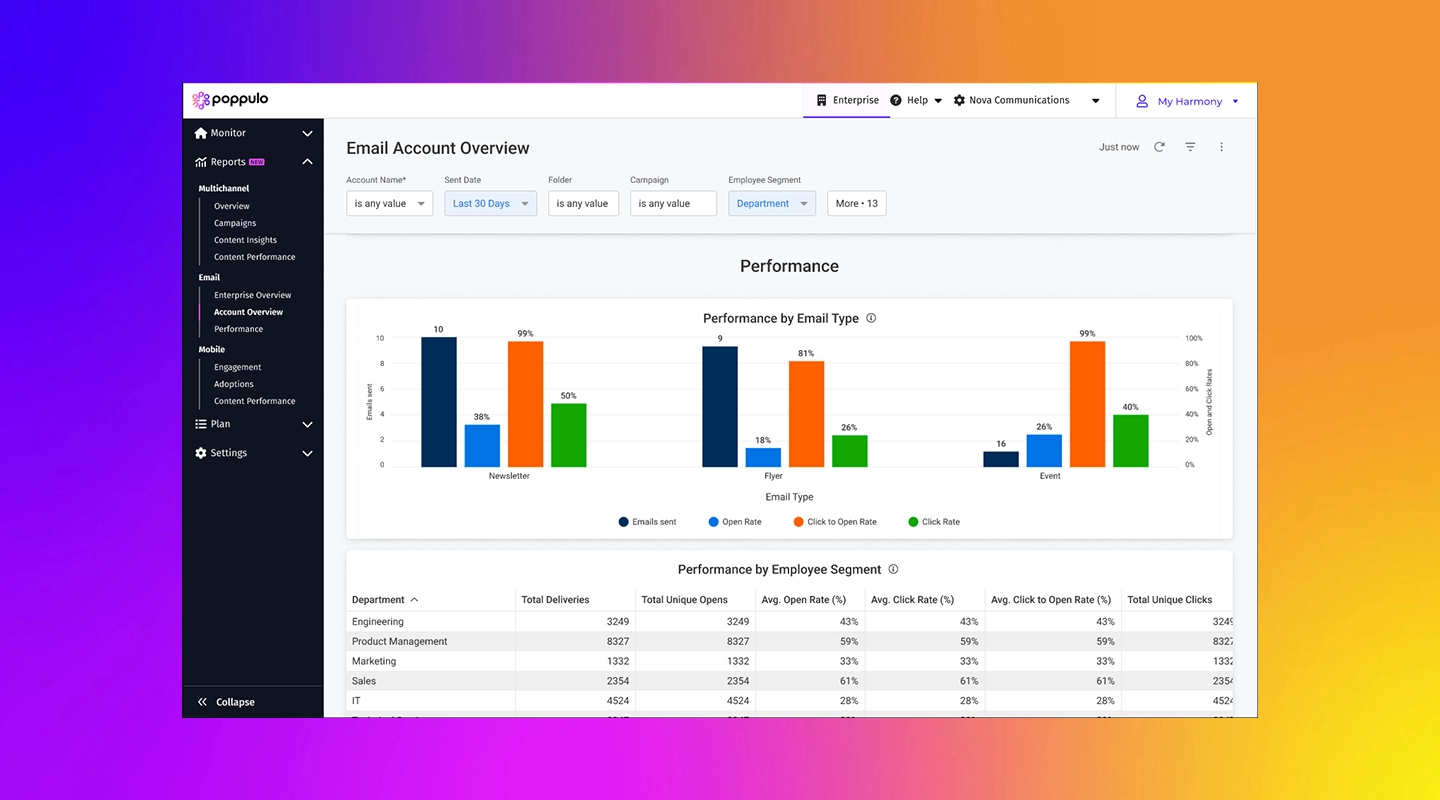Click the More • 13 filters button
1440x800 pixels.
click(x=857, y=203)
